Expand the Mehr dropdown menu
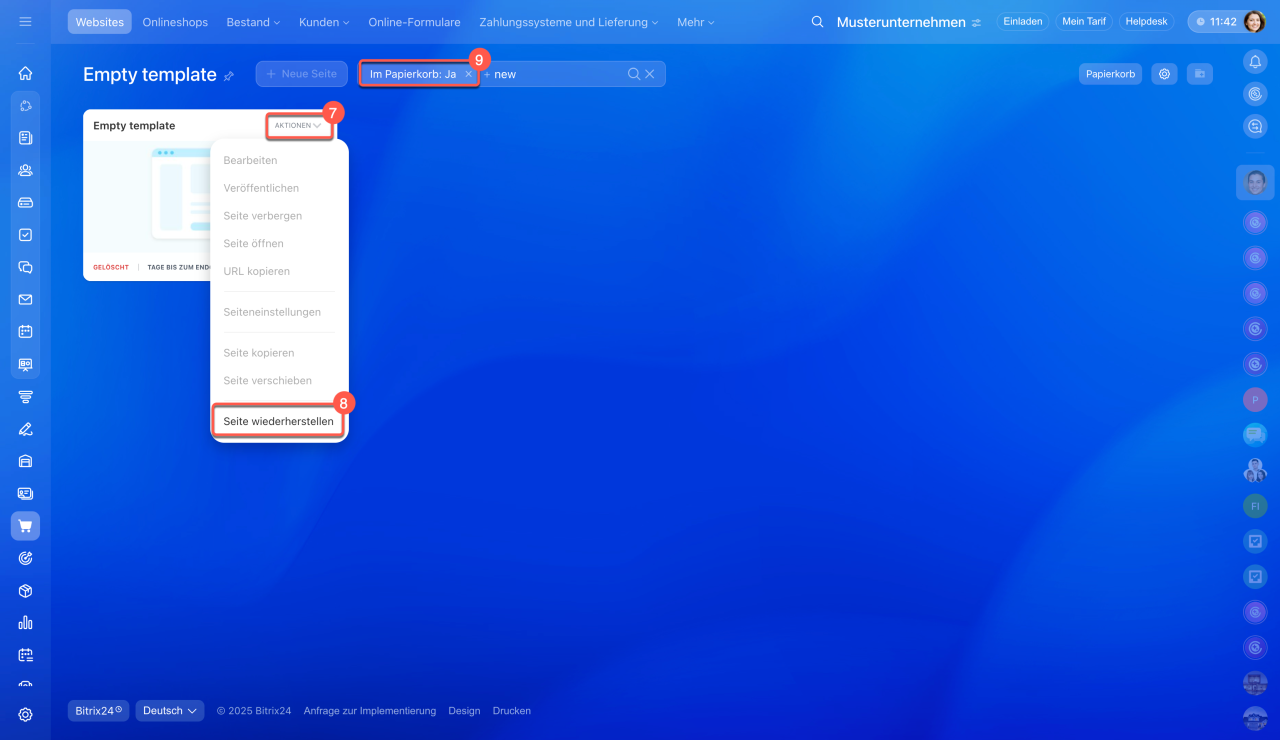This screenshot has height=740, width=1280. point(696,22)
